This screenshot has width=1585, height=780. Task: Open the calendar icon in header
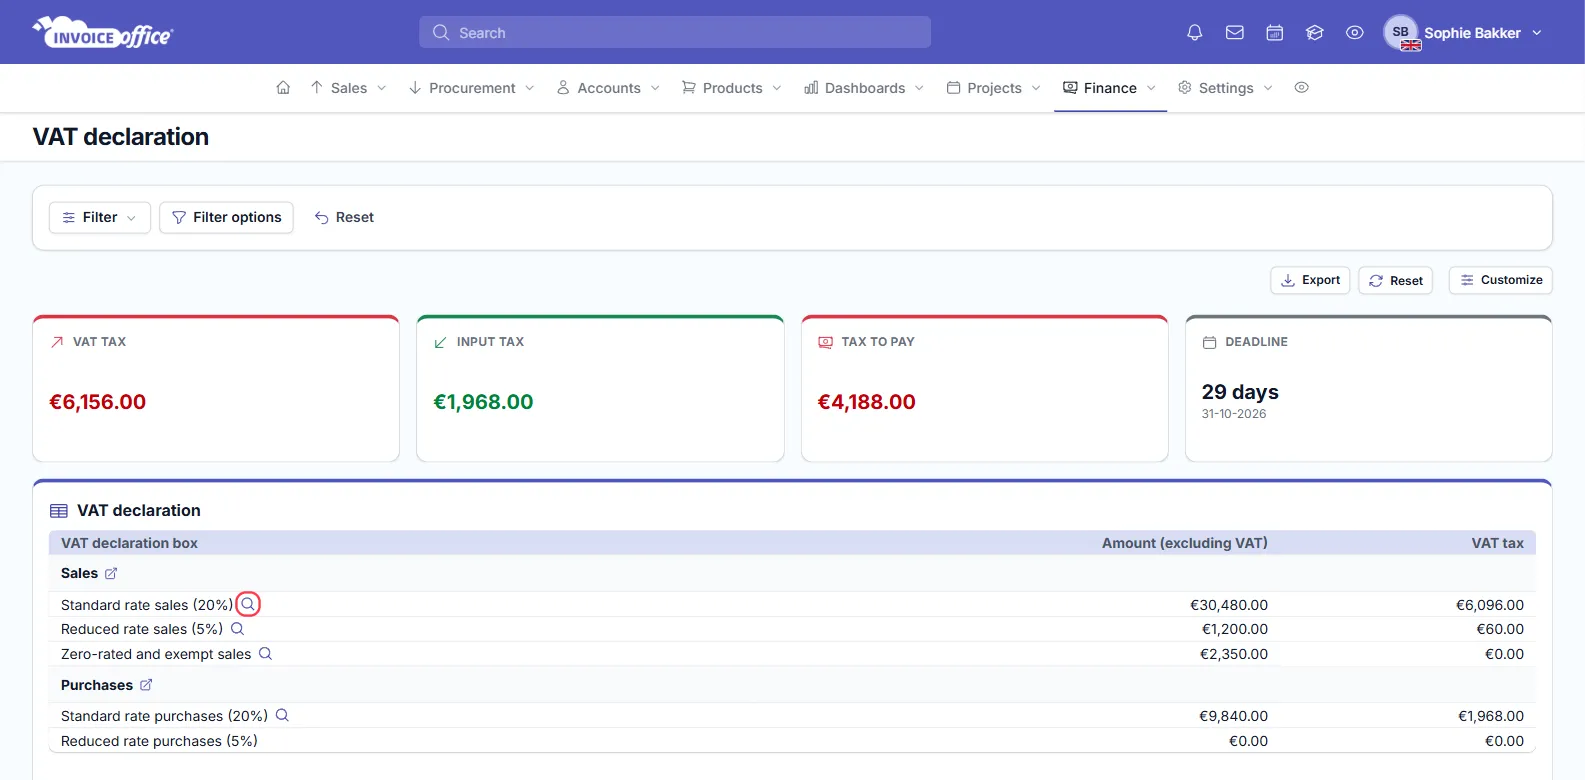1275,33
